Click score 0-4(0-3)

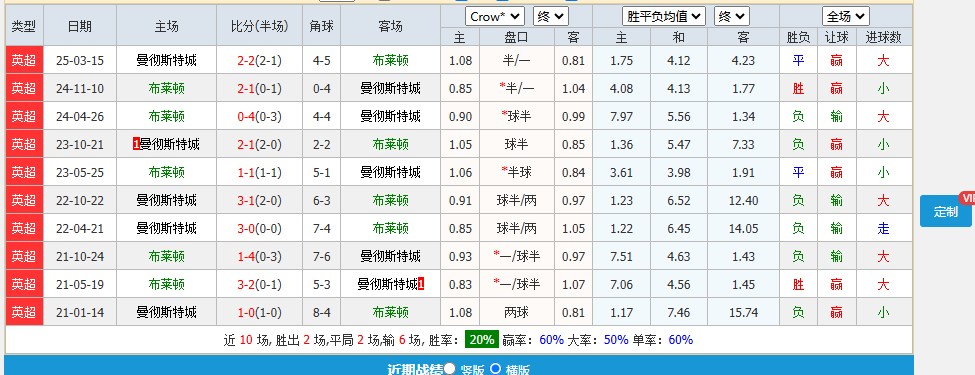259,117
